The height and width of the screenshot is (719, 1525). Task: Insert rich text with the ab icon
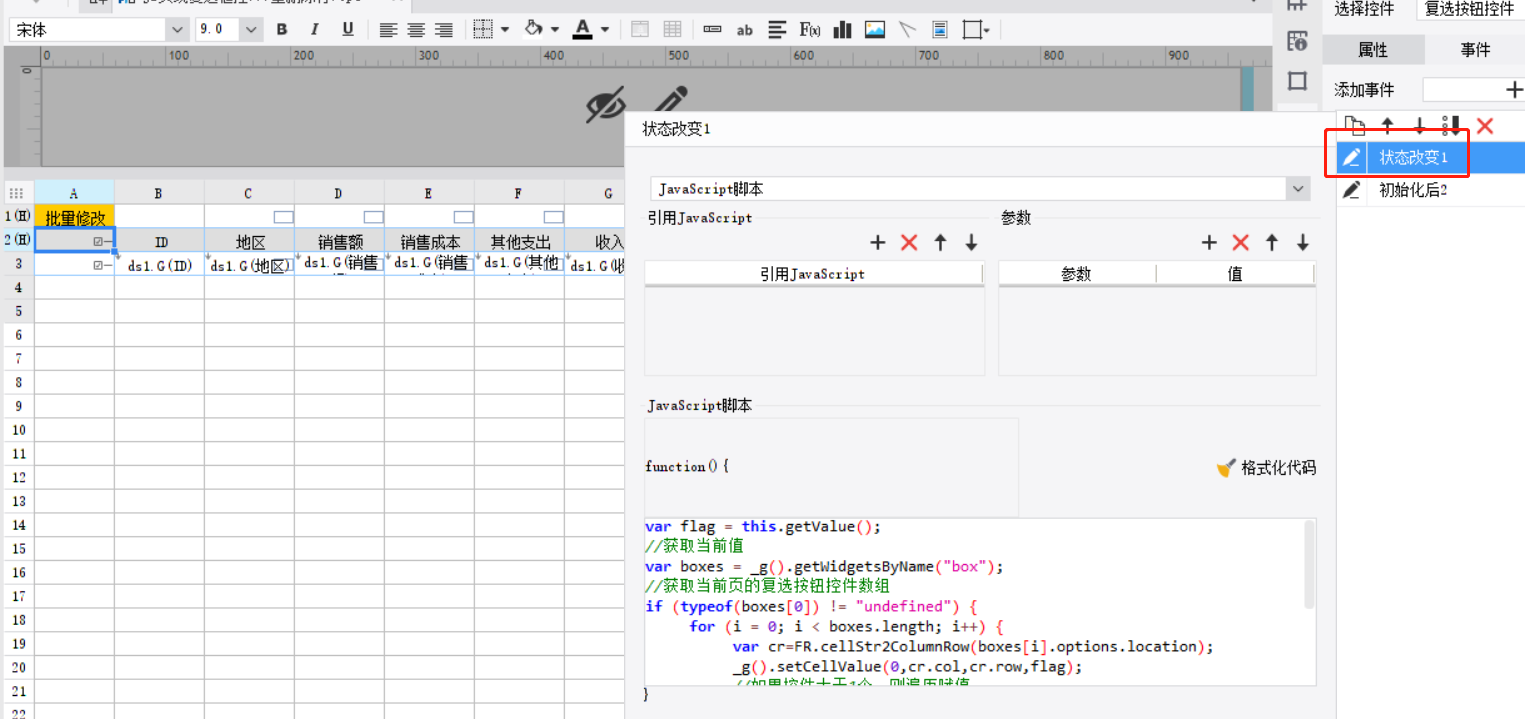pyautogui.click(x=744, y=30)
